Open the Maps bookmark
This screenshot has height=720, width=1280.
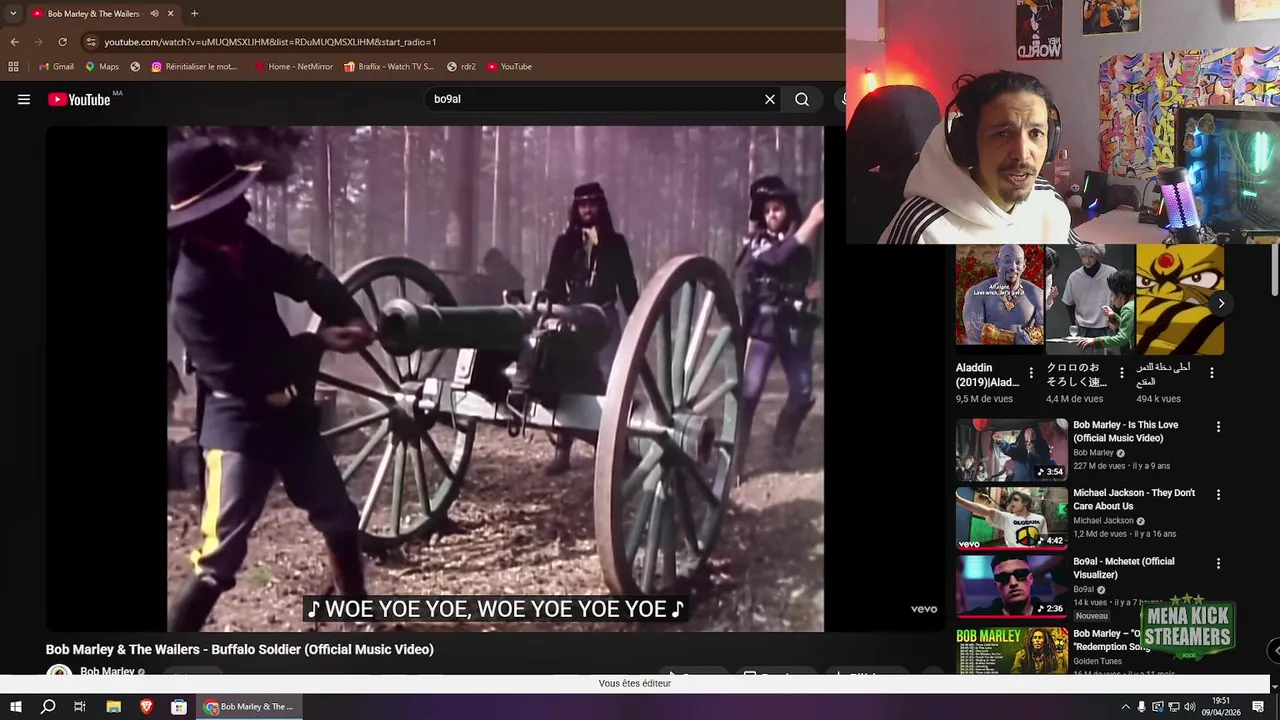(x=102, y=67)
